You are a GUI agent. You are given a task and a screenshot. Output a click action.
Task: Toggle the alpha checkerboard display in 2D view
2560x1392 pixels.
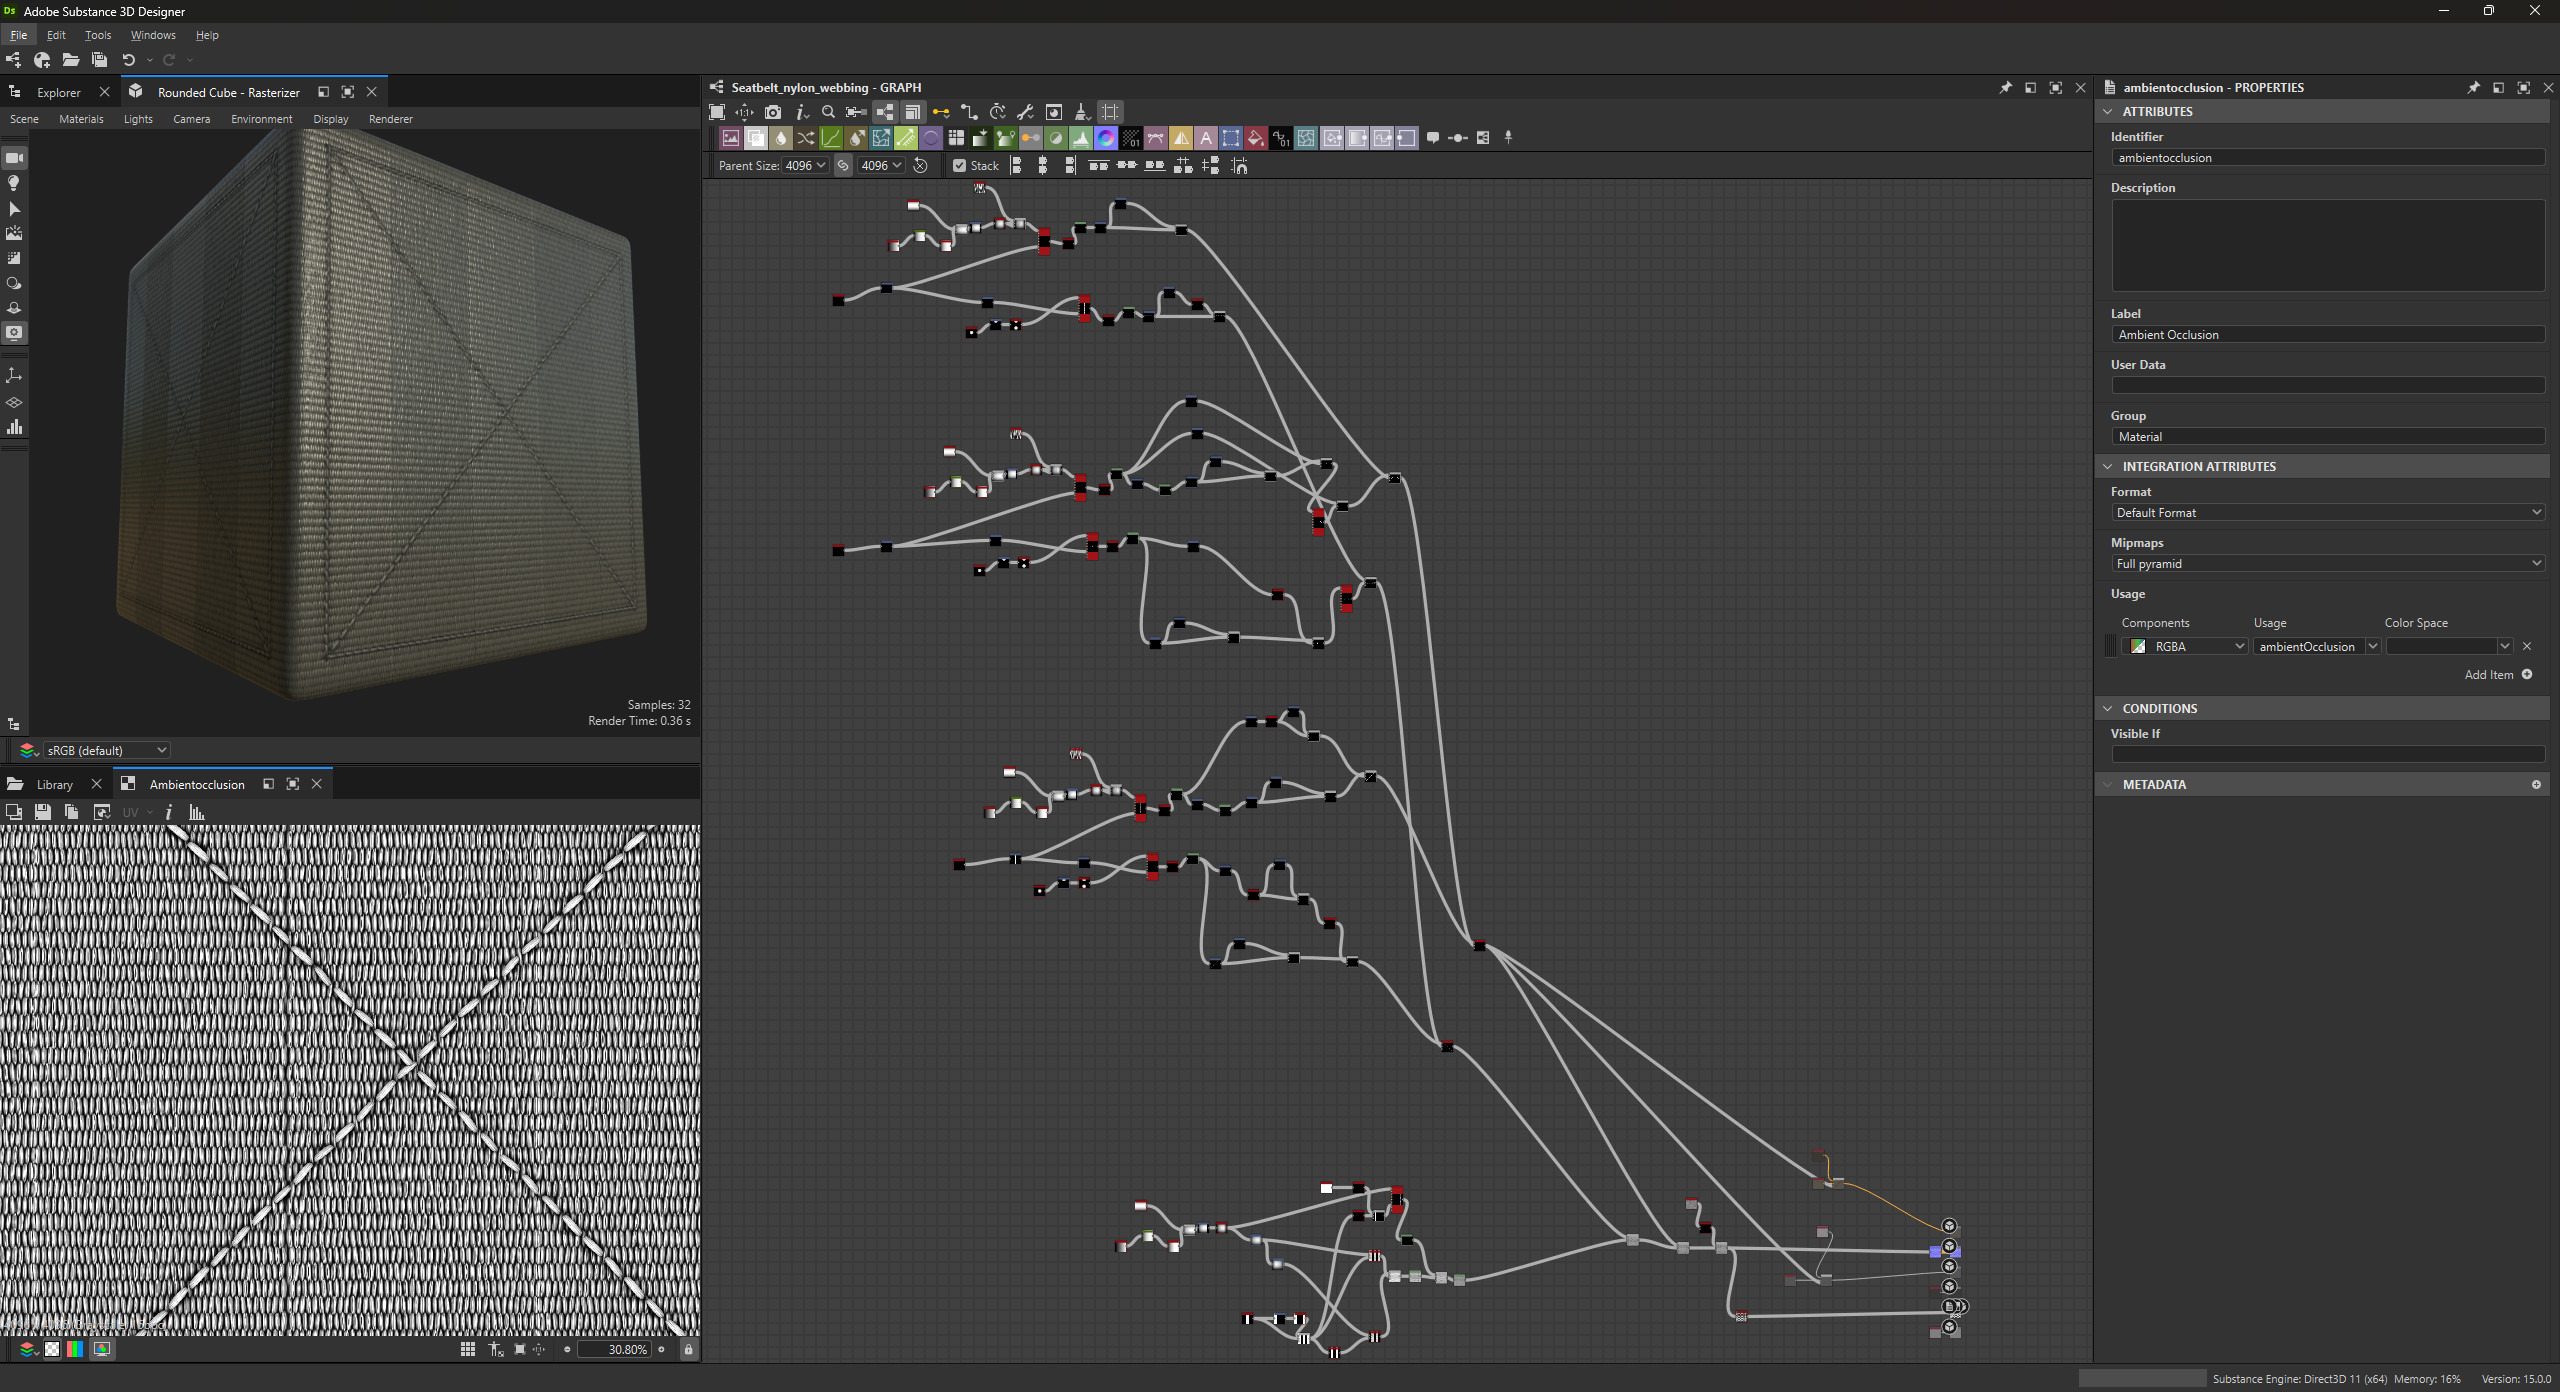click(52, 1350)
